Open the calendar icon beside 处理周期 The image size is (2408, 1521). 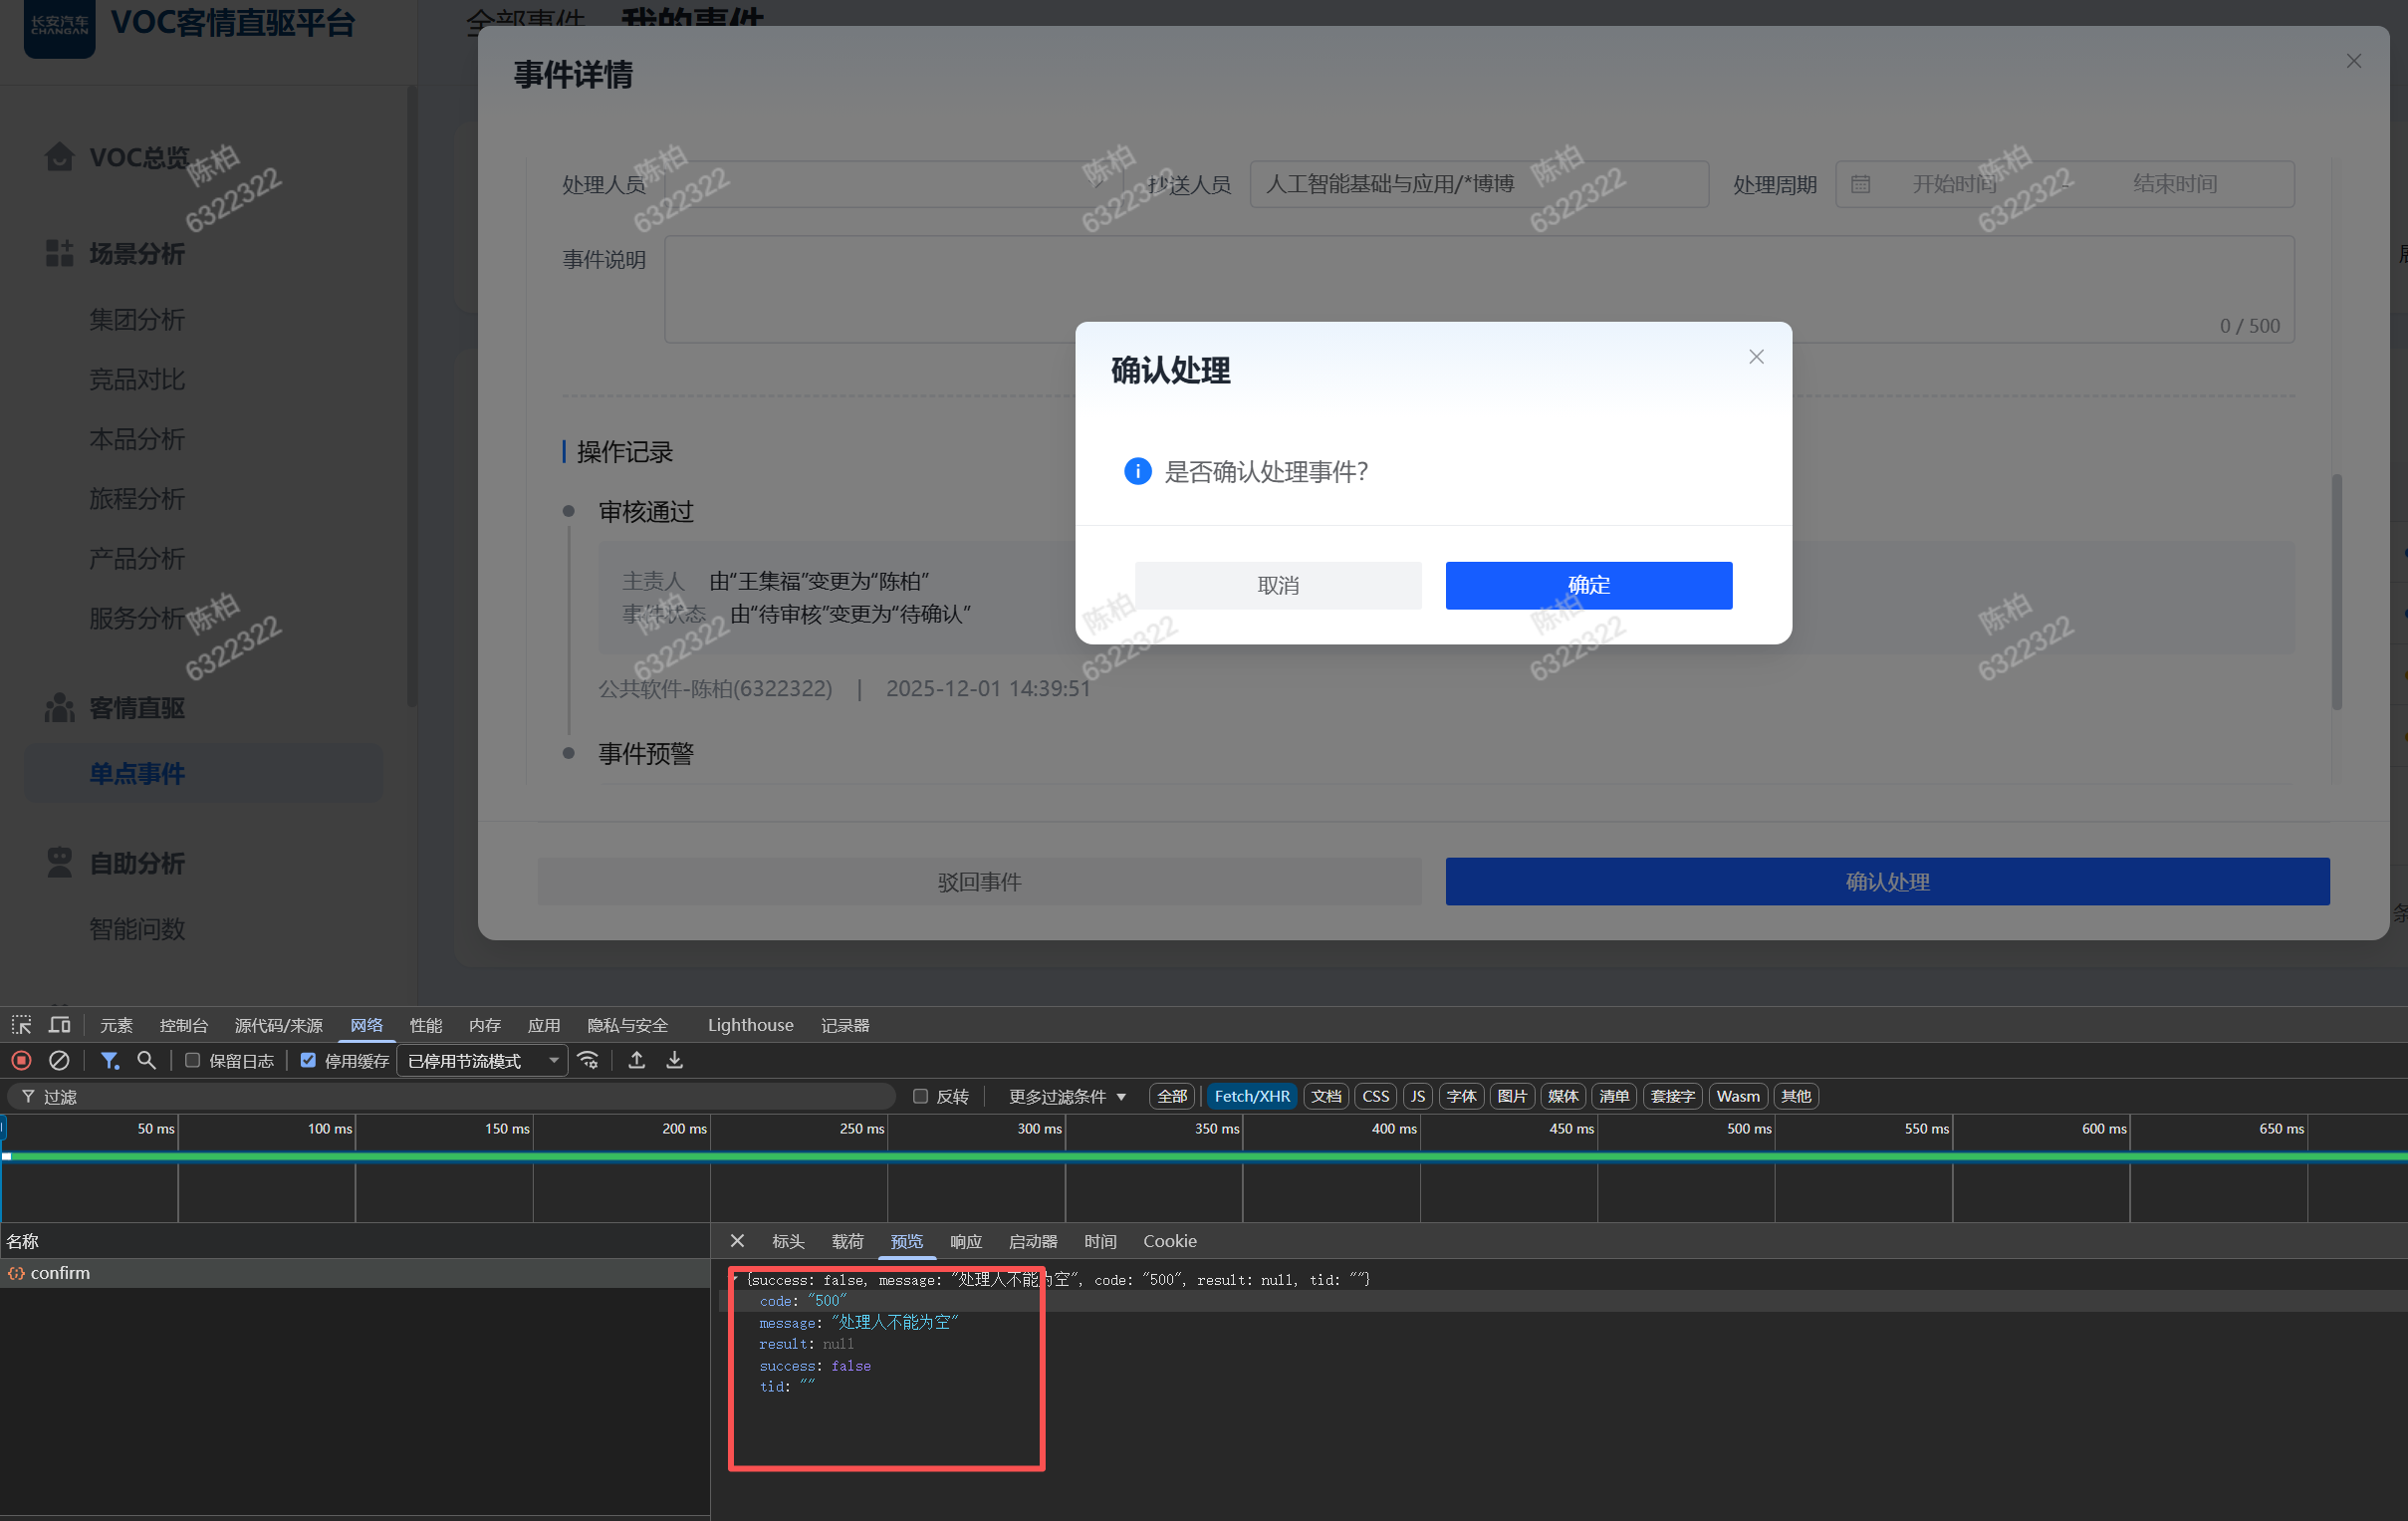[x=1859, y=184]
